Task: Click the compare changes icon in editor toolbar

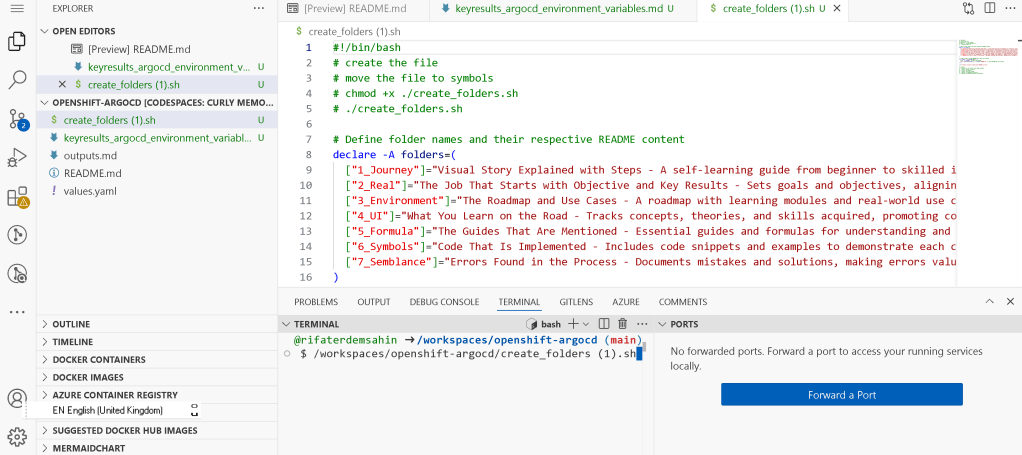Action: (969, 8)
